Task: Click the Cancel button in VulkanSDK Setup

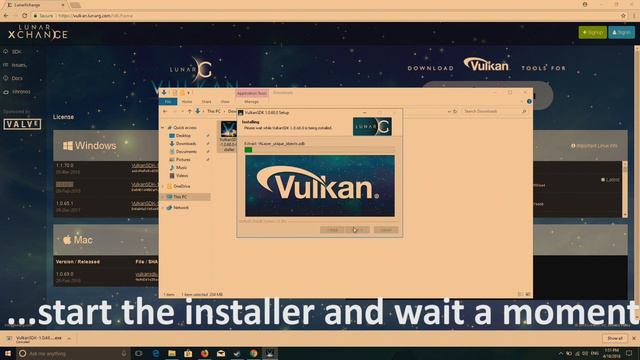Action: click(386, 230)
